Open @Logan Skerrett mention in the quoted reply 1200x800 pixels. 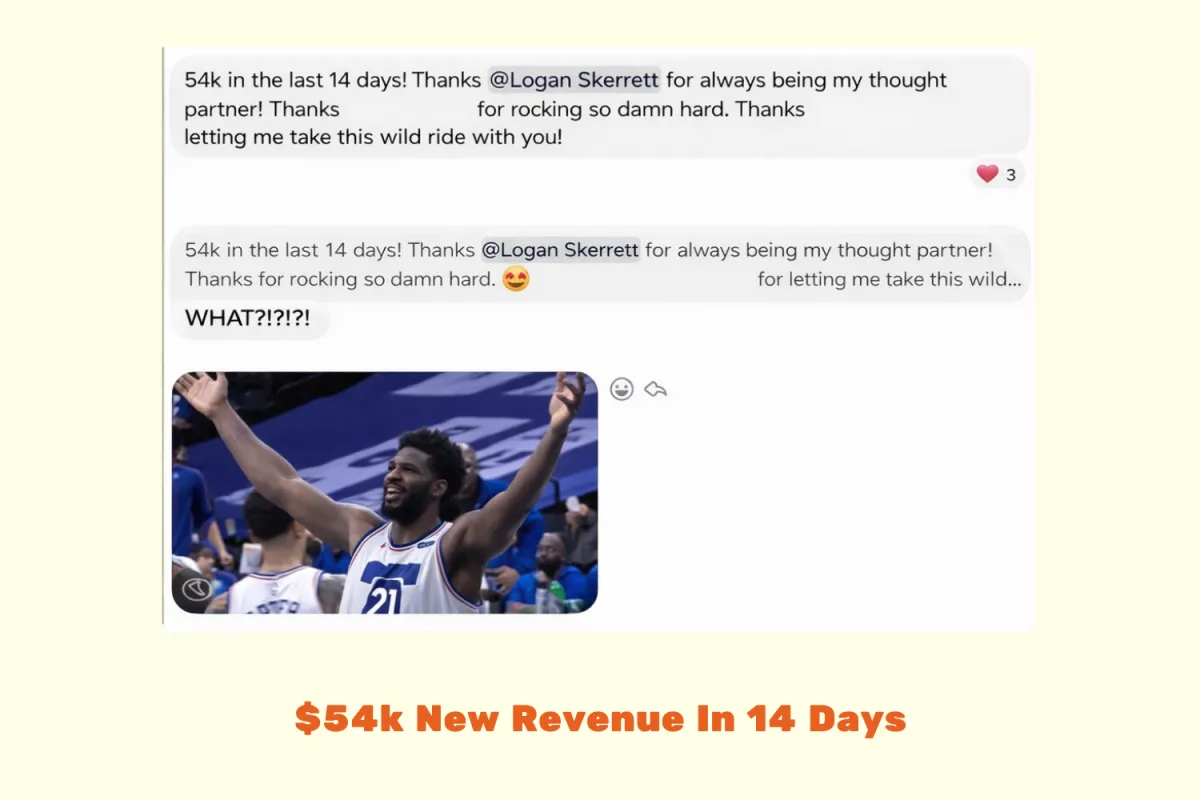click(x=561, y=250)
